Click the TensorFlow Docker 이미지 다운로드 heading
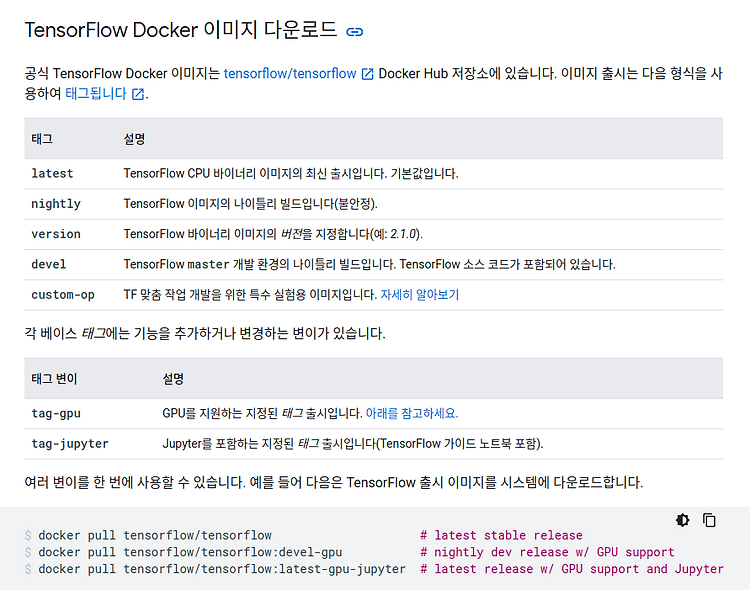The height and width of the screenshot is (590, 750). tap(181, 30)
